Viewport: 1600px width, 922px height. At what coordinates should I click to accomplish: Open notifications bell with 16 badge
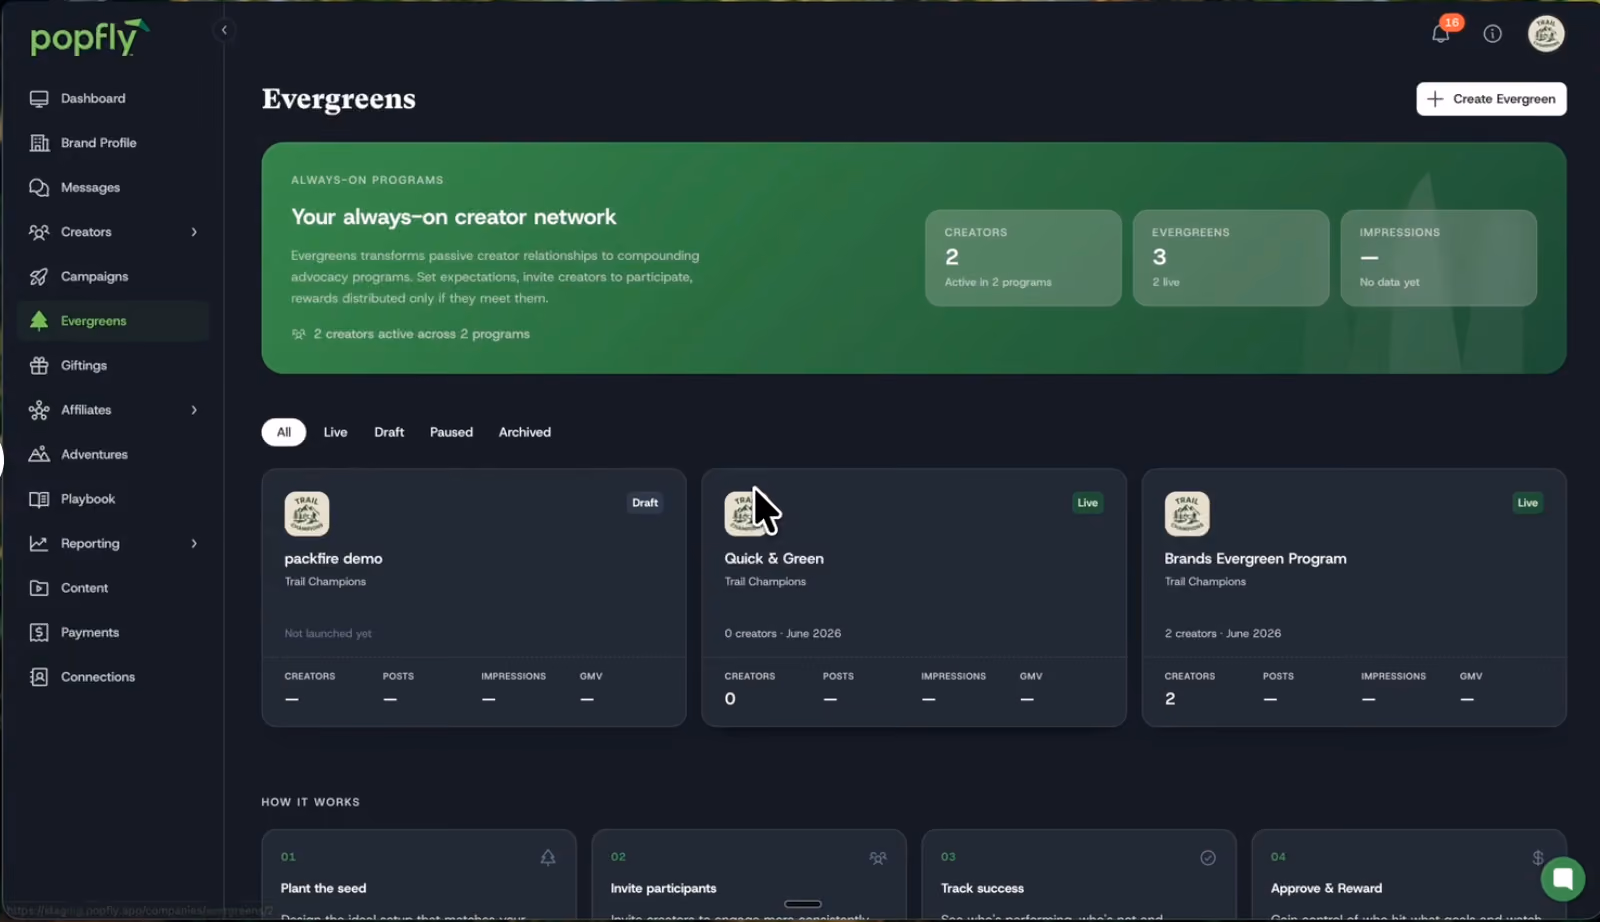[1441, 33]
